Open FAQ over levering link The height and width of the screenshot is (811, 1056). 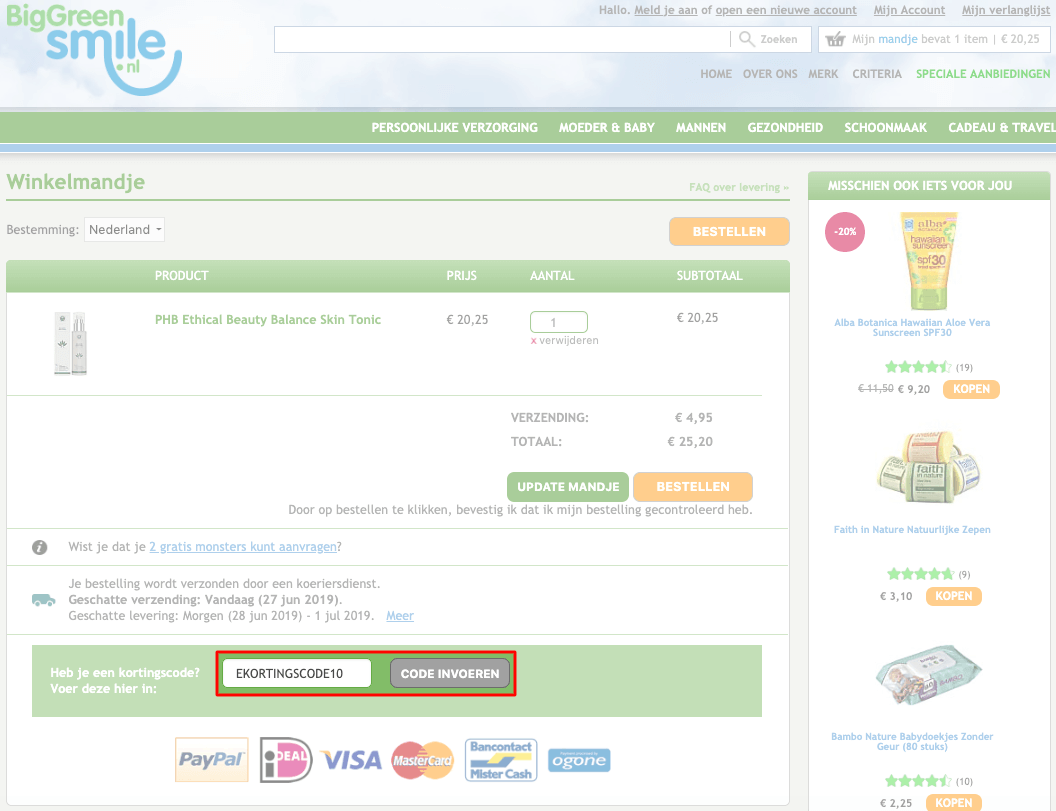739,187
